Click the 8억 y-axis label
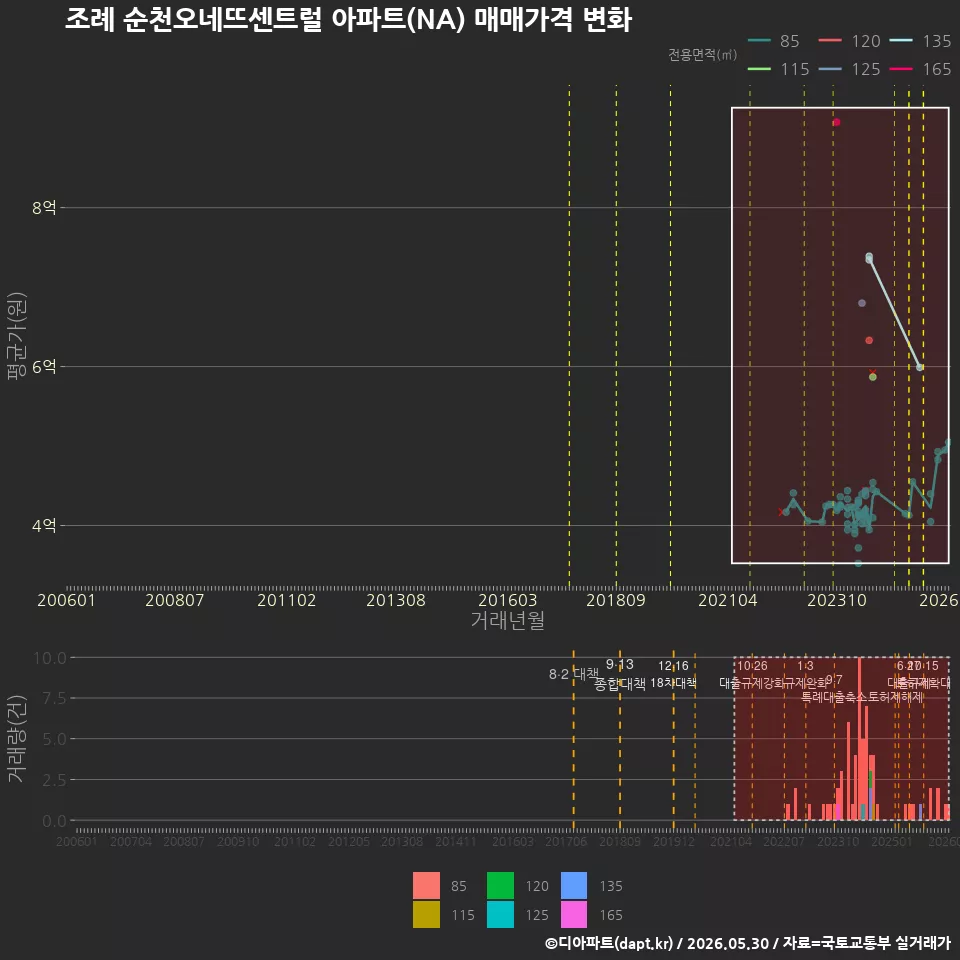This screenshot has height=960, width=960. (44, 208)
